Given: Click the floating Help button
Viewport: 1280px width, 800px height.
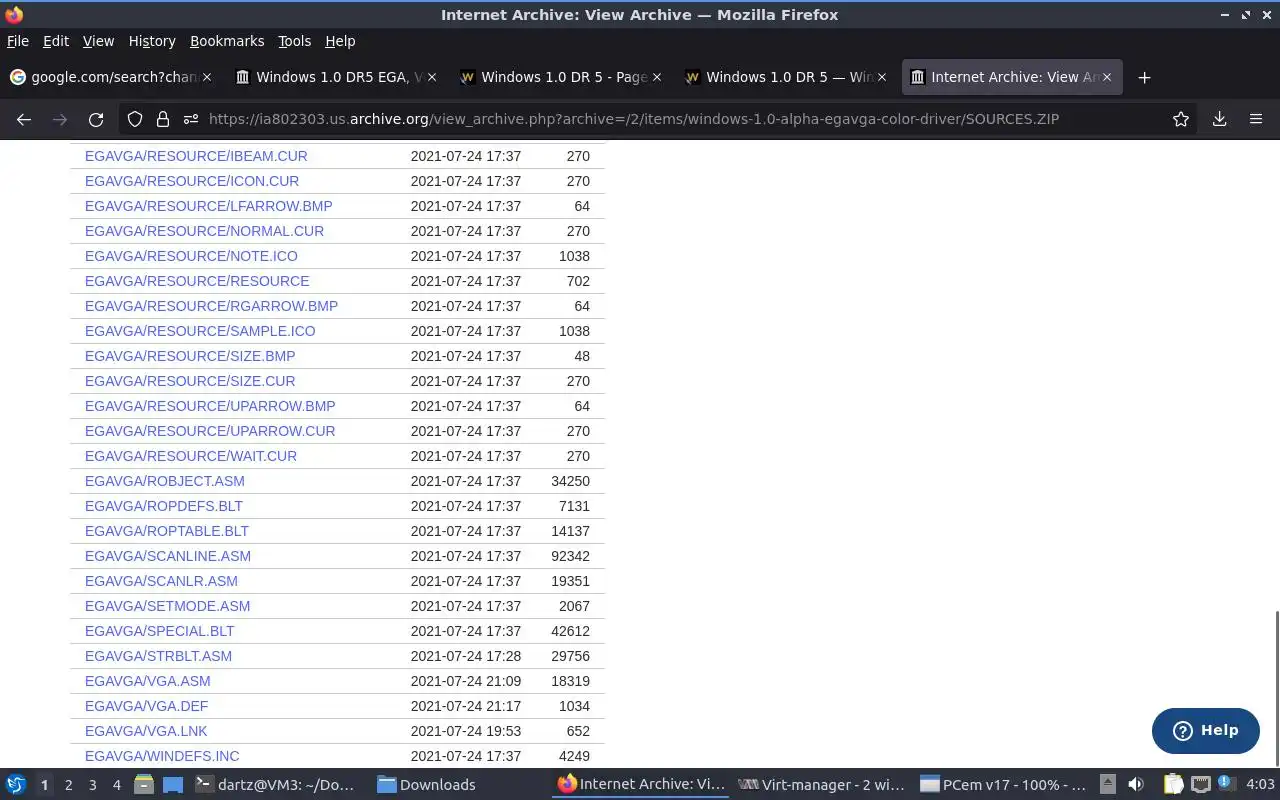Looking at the screenshot, I should 1205,730.
